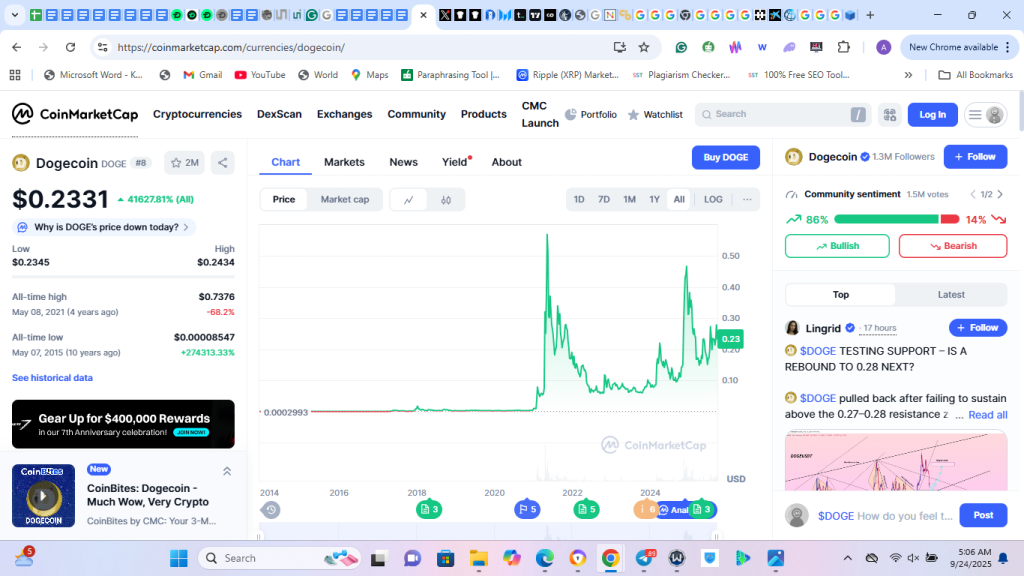The width and height of the screenshot is (1024, 576).
Task: Open the Windows notification bell
Action: pyautogui.click(x=1003, y=558)
